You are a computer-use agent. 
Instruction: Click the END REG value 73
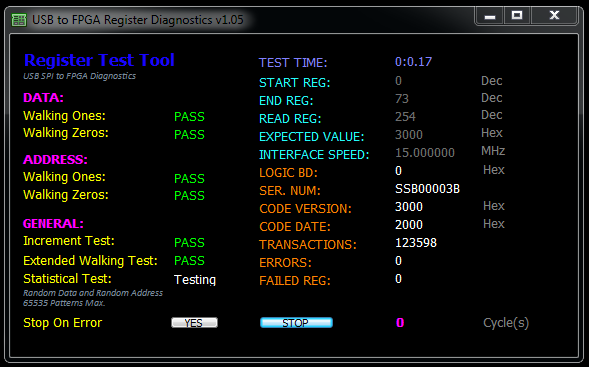click(x=402, y=99)
